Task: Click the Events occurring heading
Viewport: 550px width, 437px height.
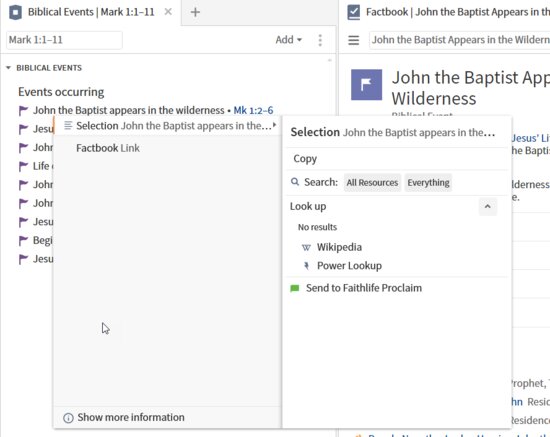Action: click(x=61, y=92)
